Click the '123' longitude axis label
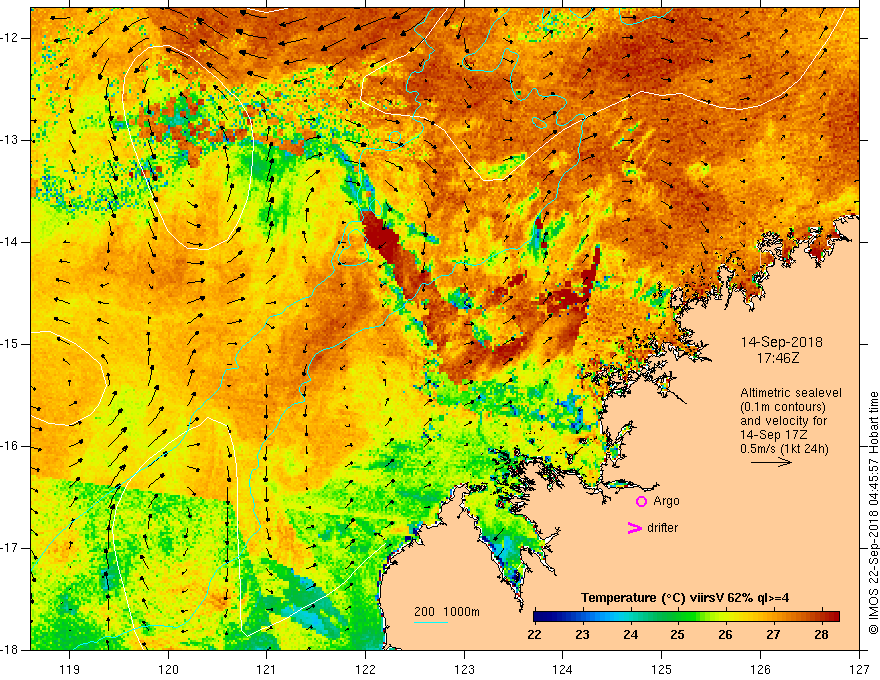The height and width of the screenshot is (680, 880). click(464, 669)
